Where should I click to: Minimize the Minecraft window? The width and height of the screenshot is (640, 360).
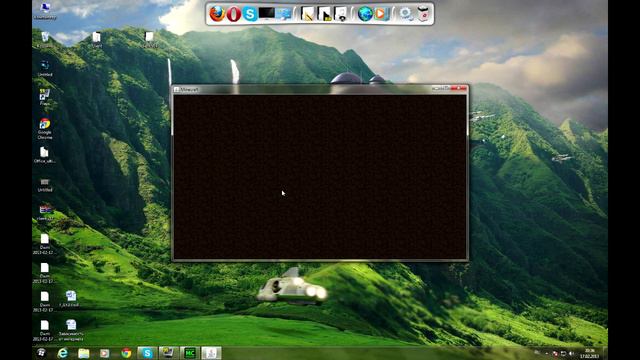436,88
